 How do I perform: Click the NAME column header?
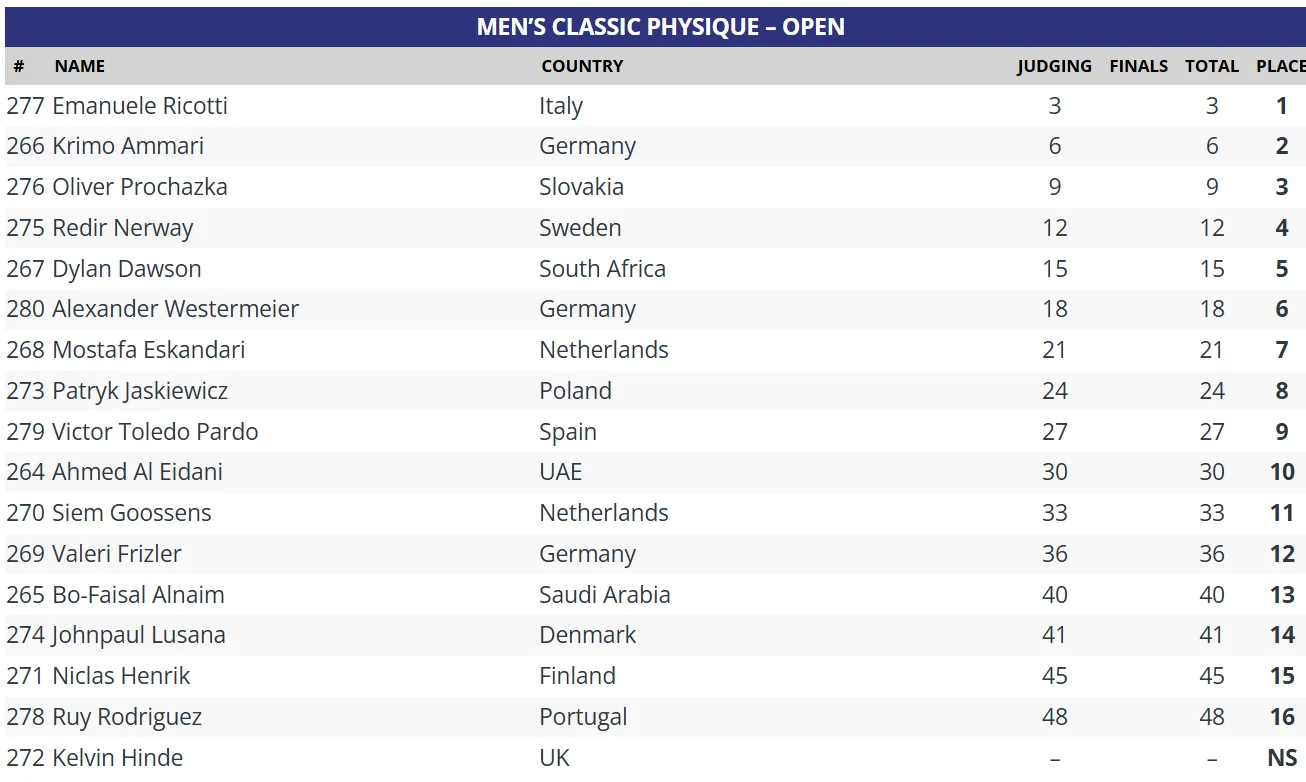pos(80,66)
